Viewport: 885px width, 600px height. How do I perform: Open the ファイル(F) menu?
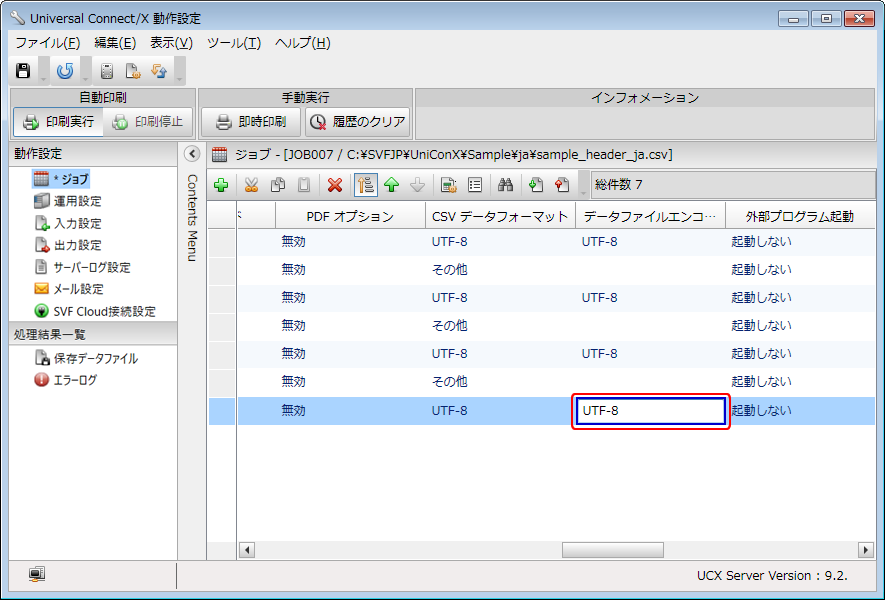coord(48,43)
